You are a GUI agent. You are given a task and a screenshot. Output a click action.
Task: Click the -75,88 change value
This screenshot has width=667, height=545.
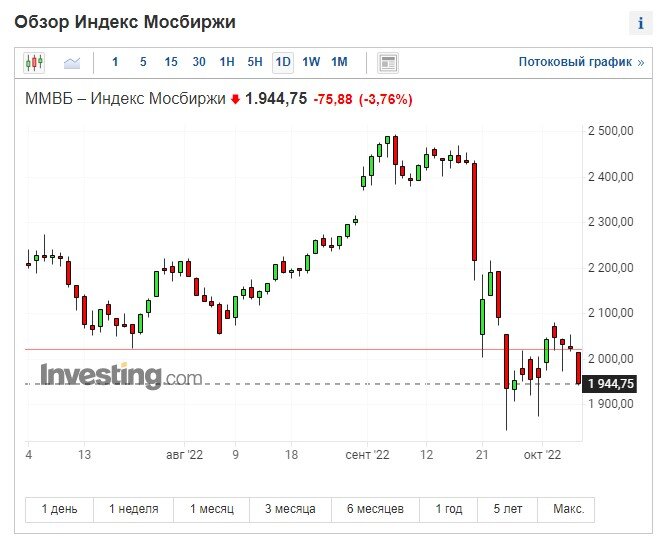point(333,100)
